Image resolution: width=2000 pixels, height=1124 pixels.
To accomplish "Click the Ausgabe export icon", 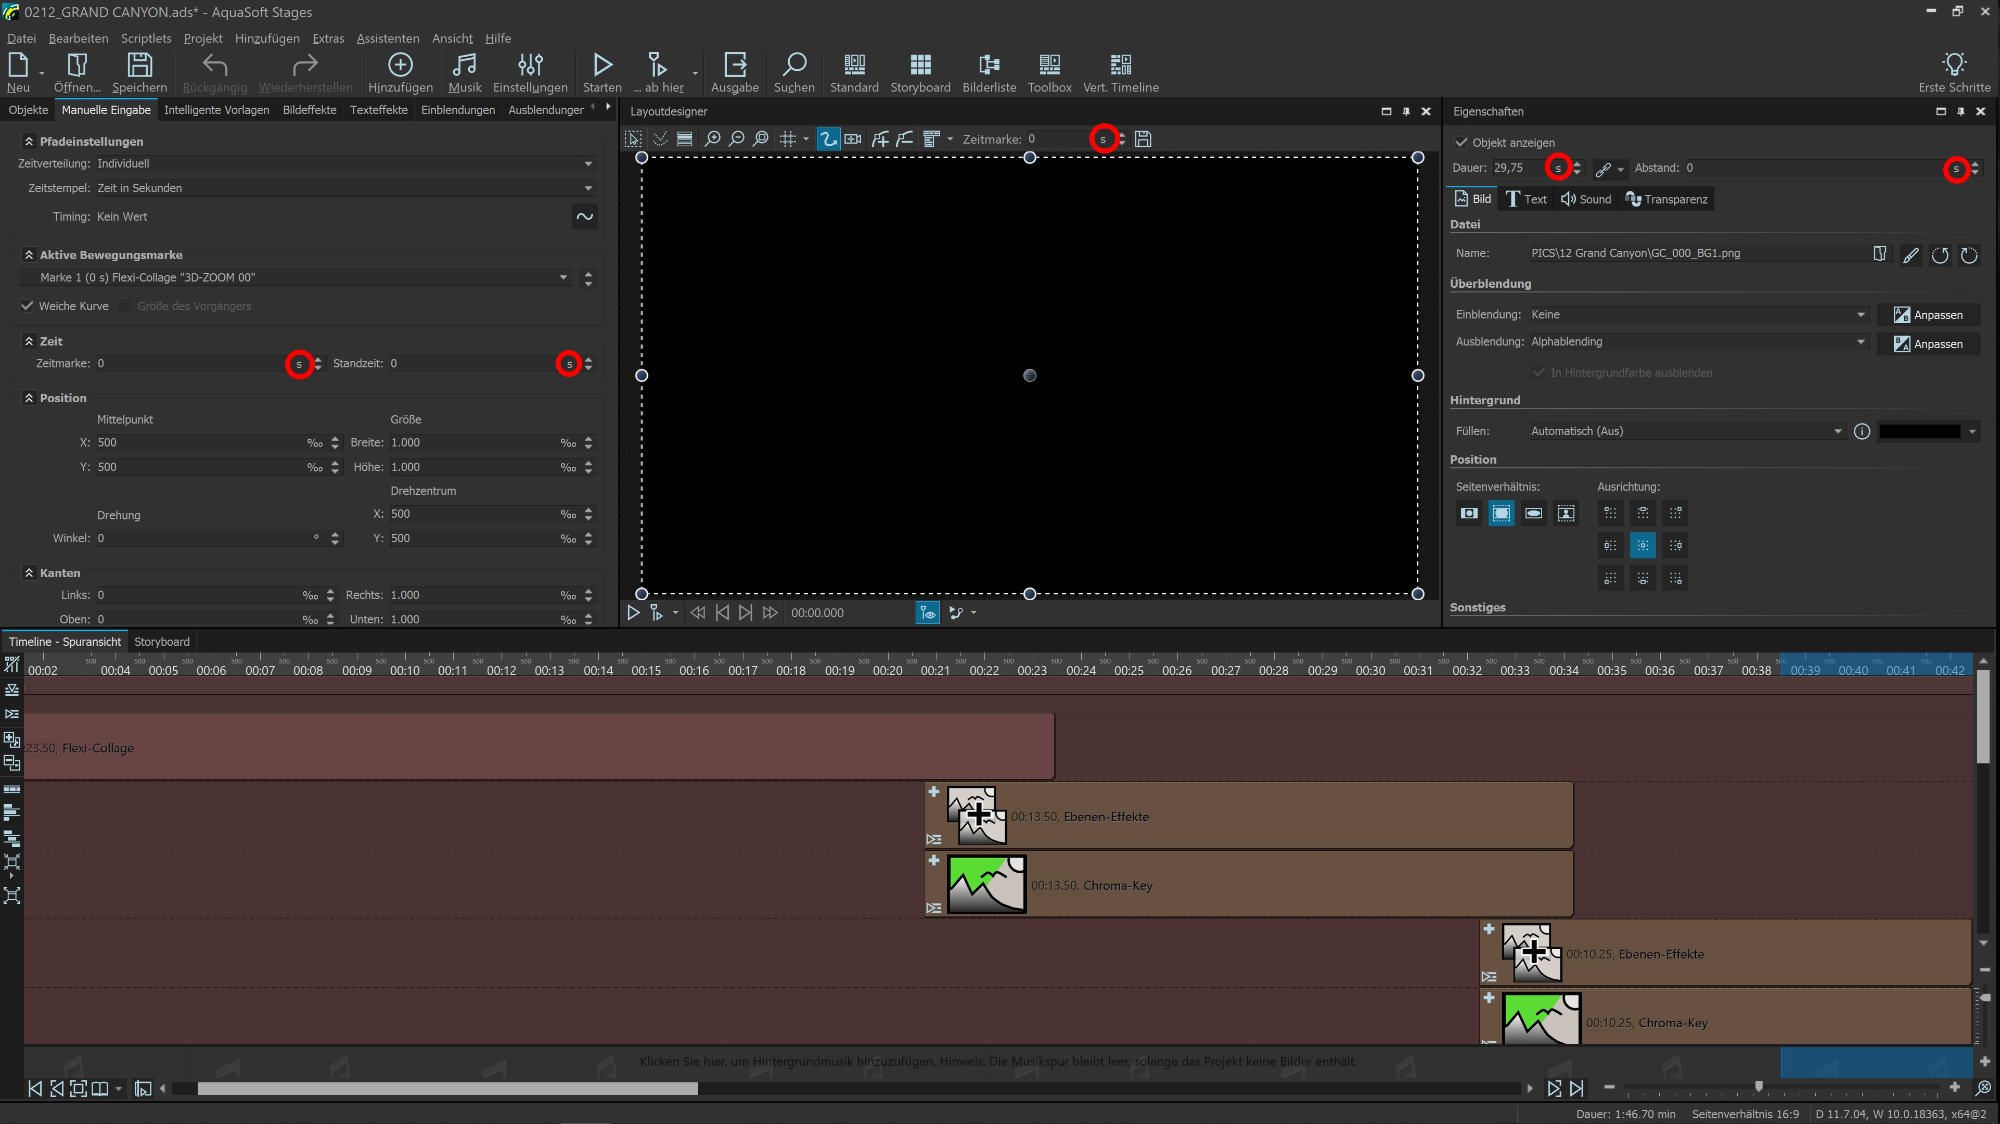I will click(x=734, y=66).
